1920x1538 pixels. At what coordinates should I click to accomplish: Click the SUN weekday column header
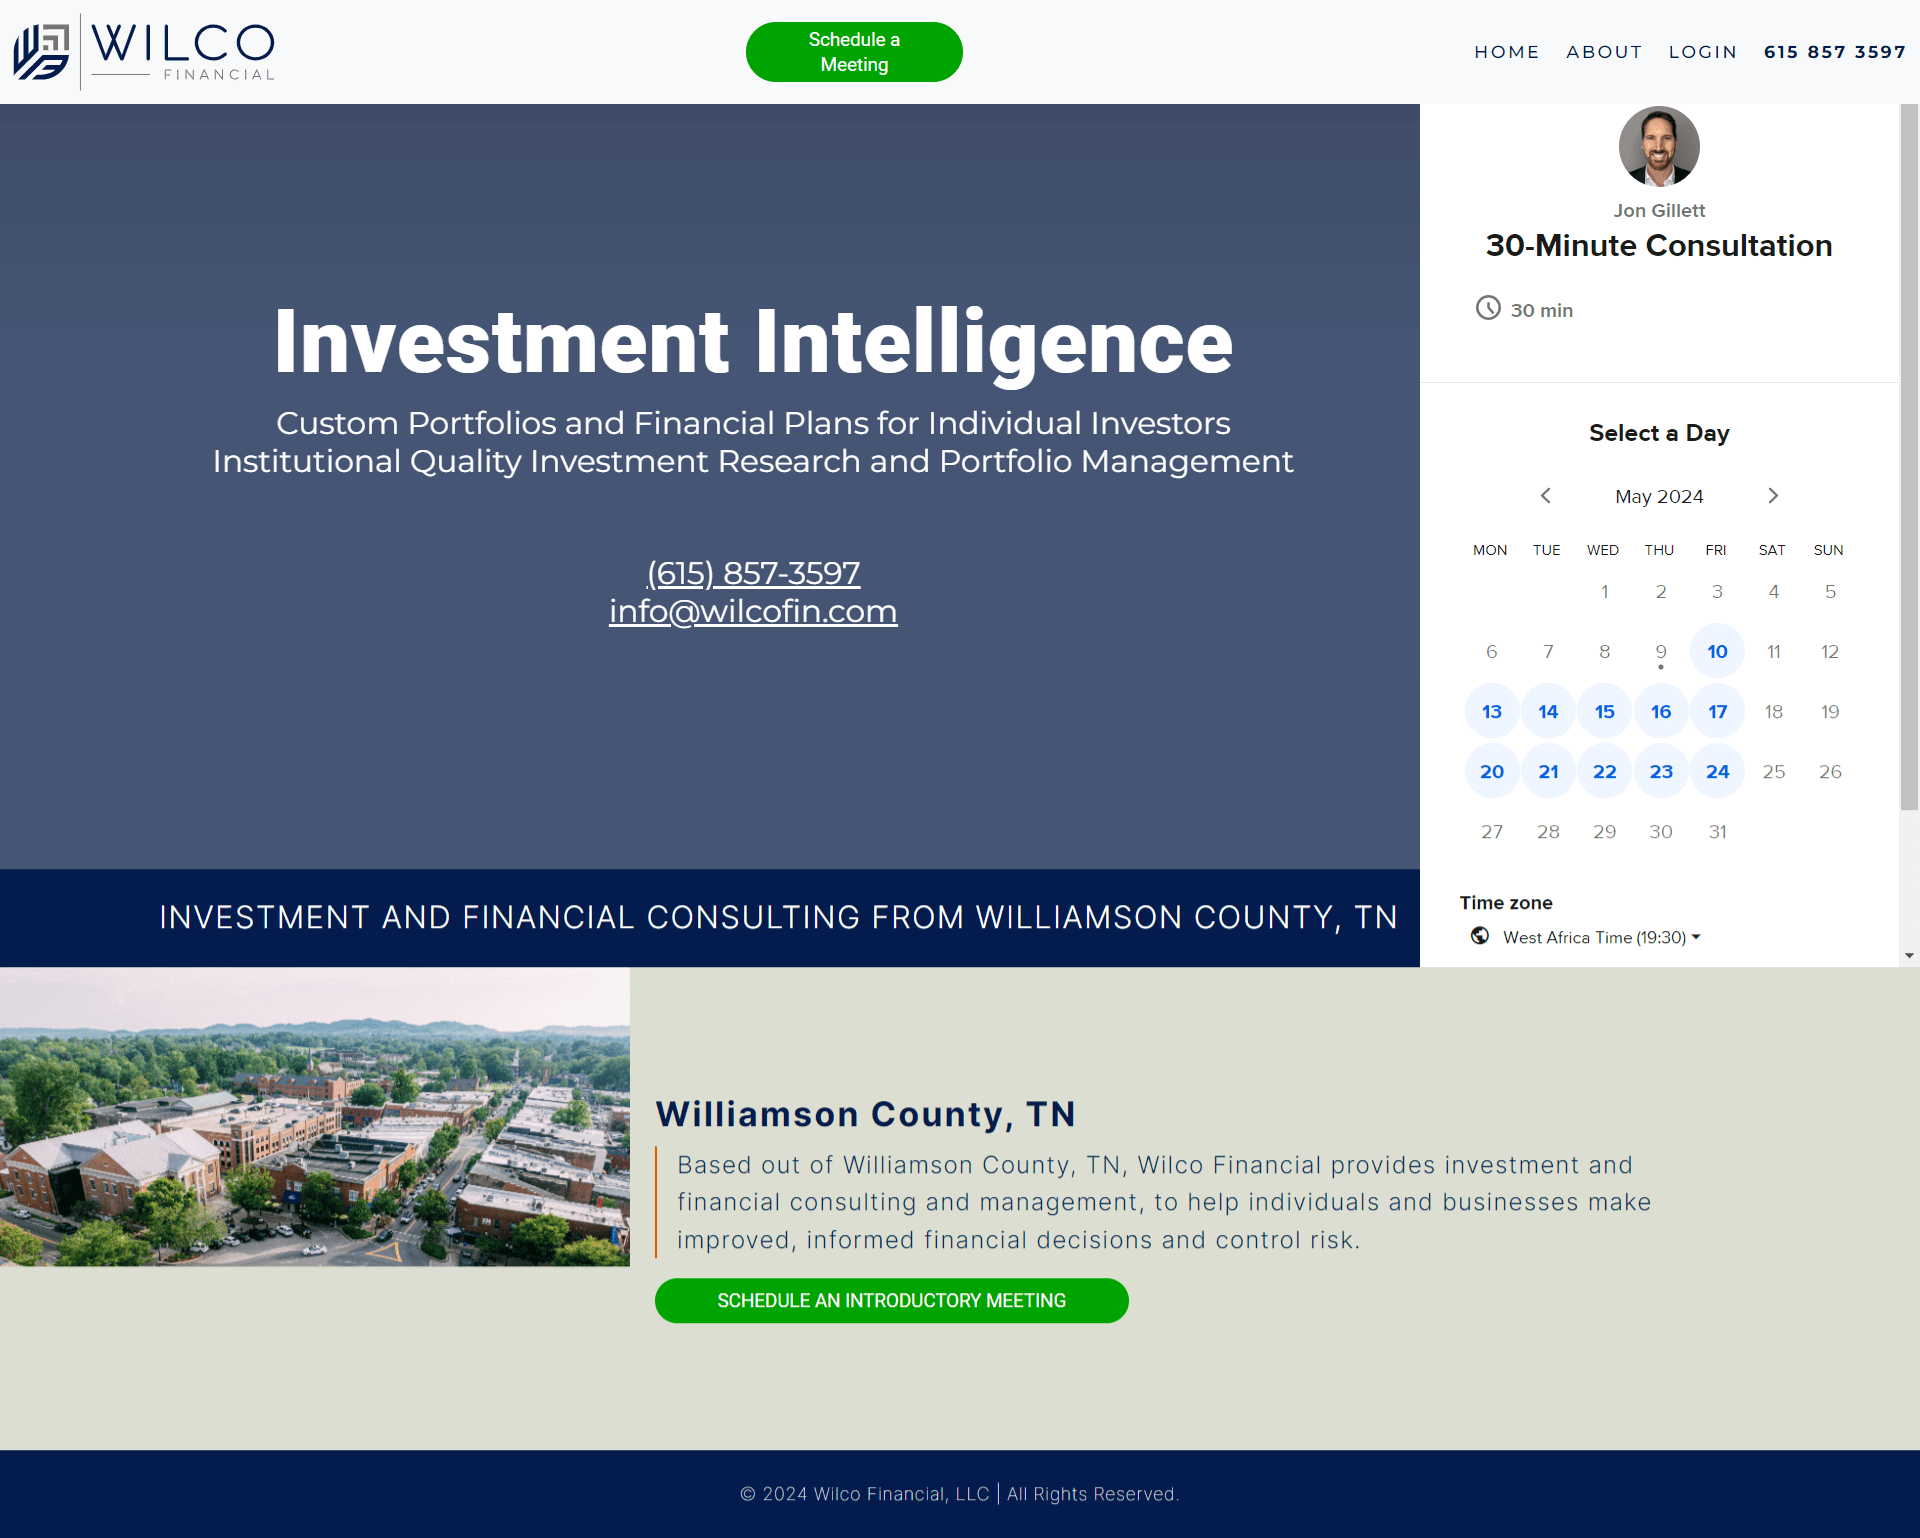coord(1828,550)
